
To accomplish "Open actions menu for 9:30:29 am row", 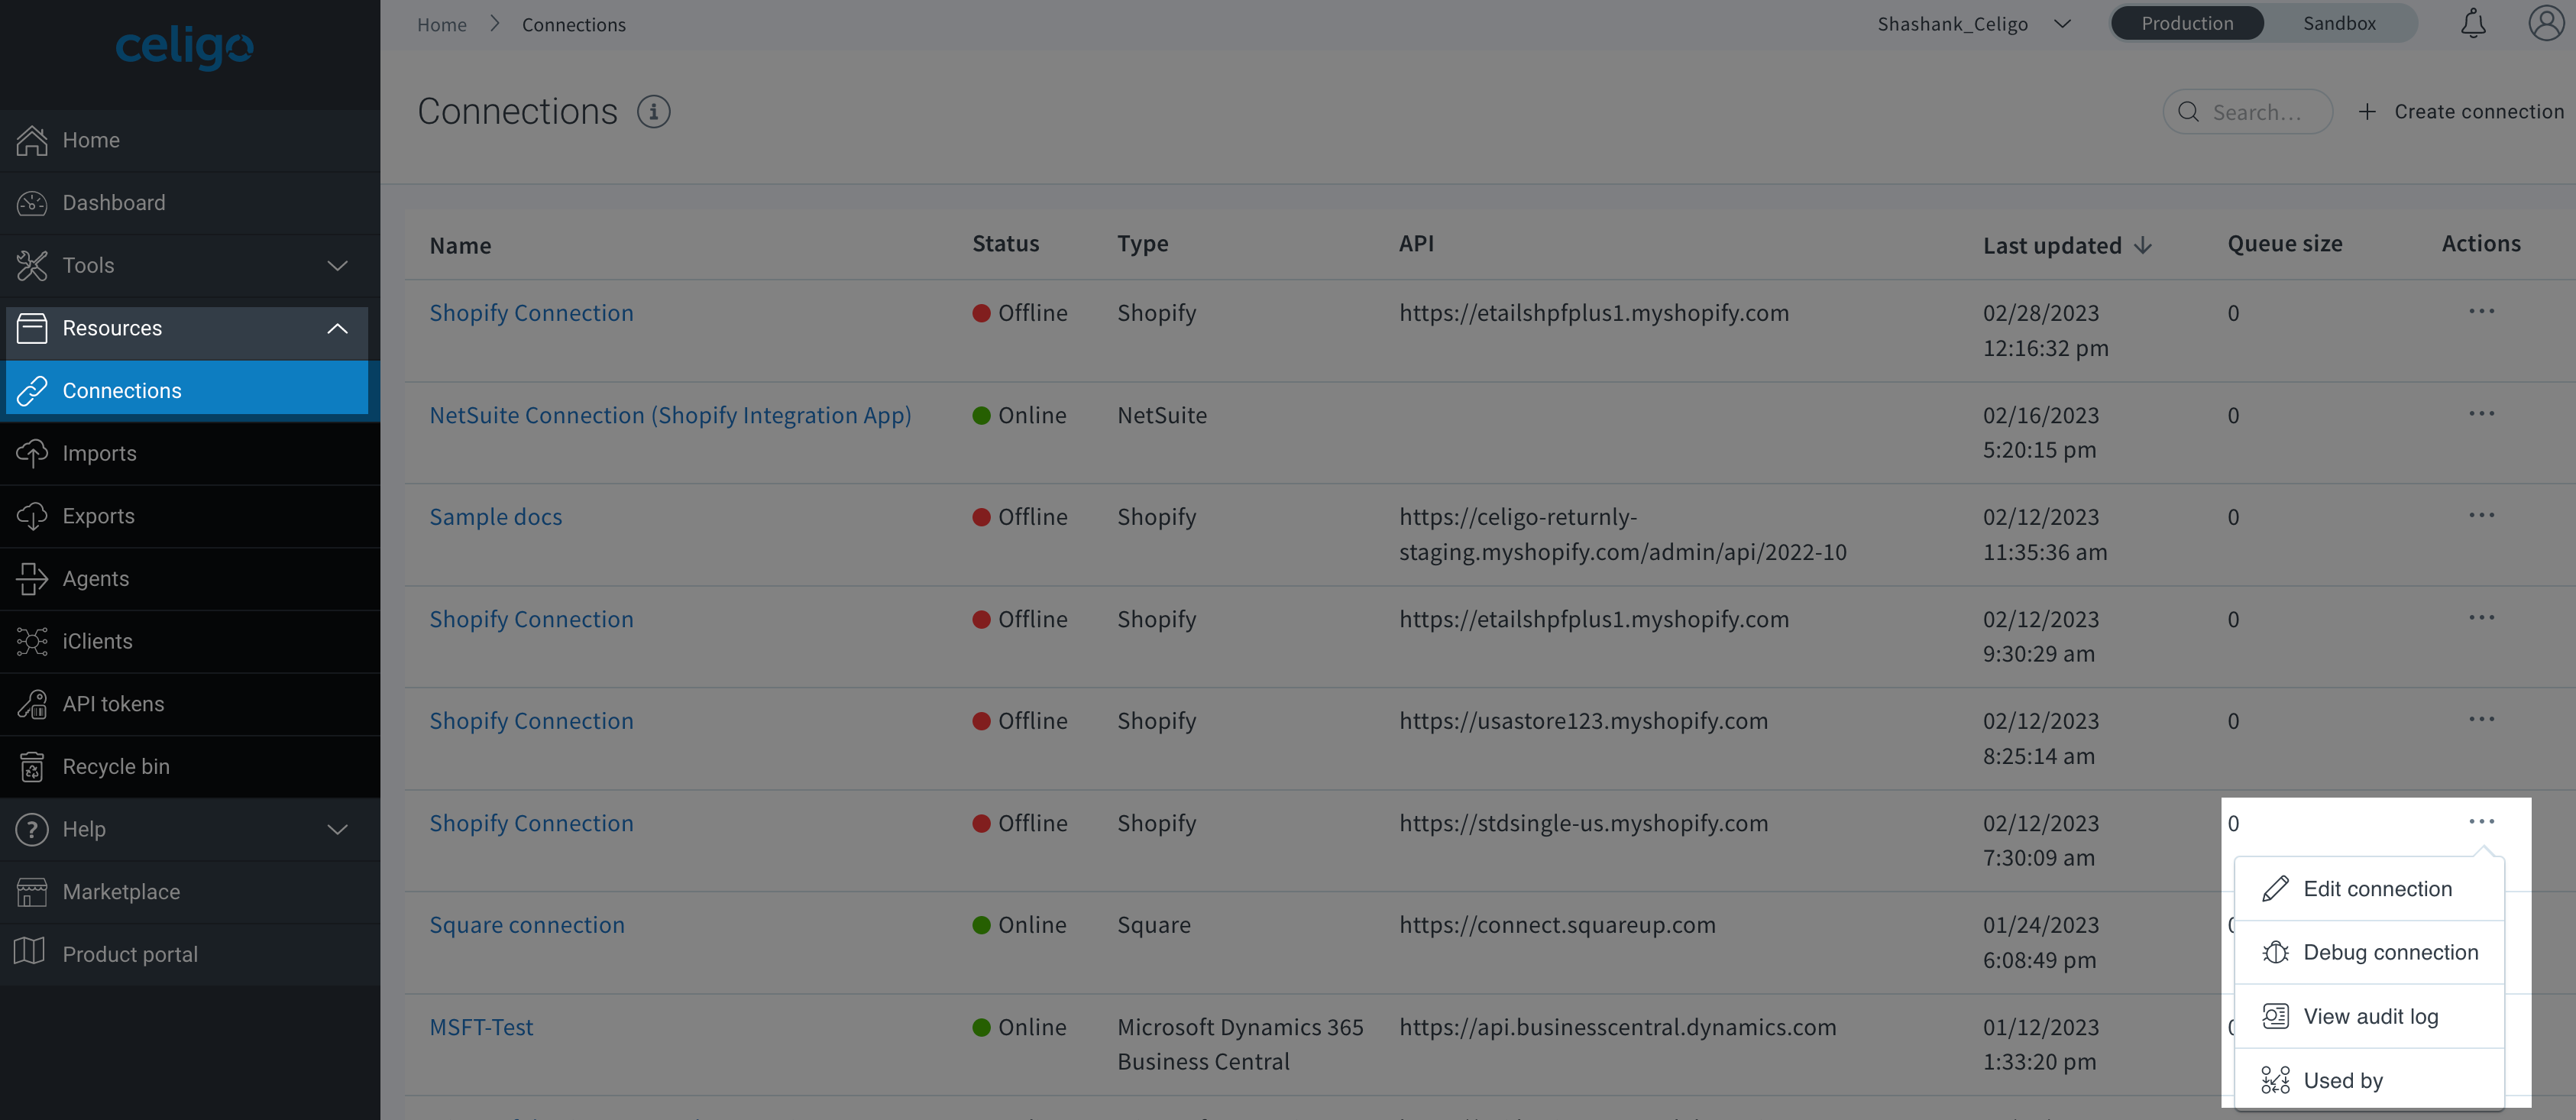I will [2481, 617].
